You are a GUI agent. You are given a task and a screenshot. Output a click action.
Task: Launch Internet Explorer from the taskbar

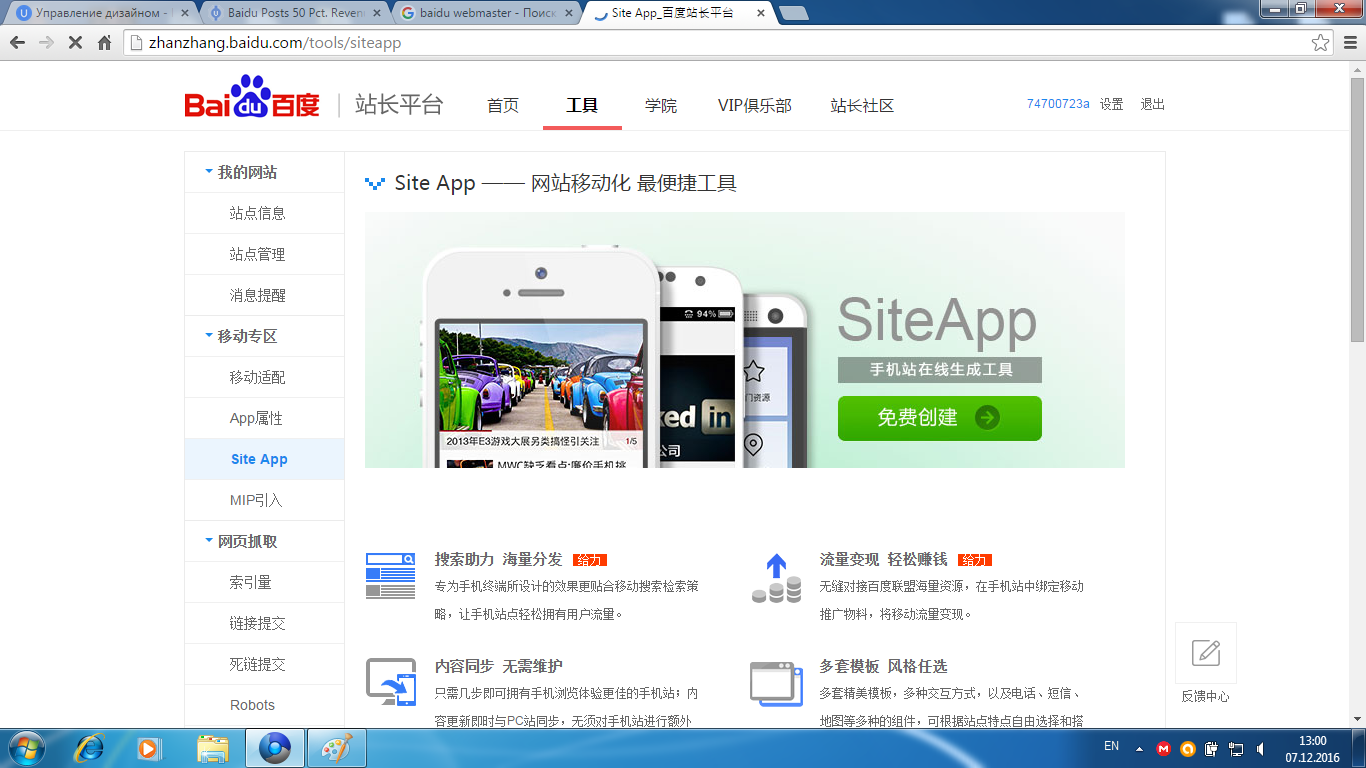coord(90,748)
